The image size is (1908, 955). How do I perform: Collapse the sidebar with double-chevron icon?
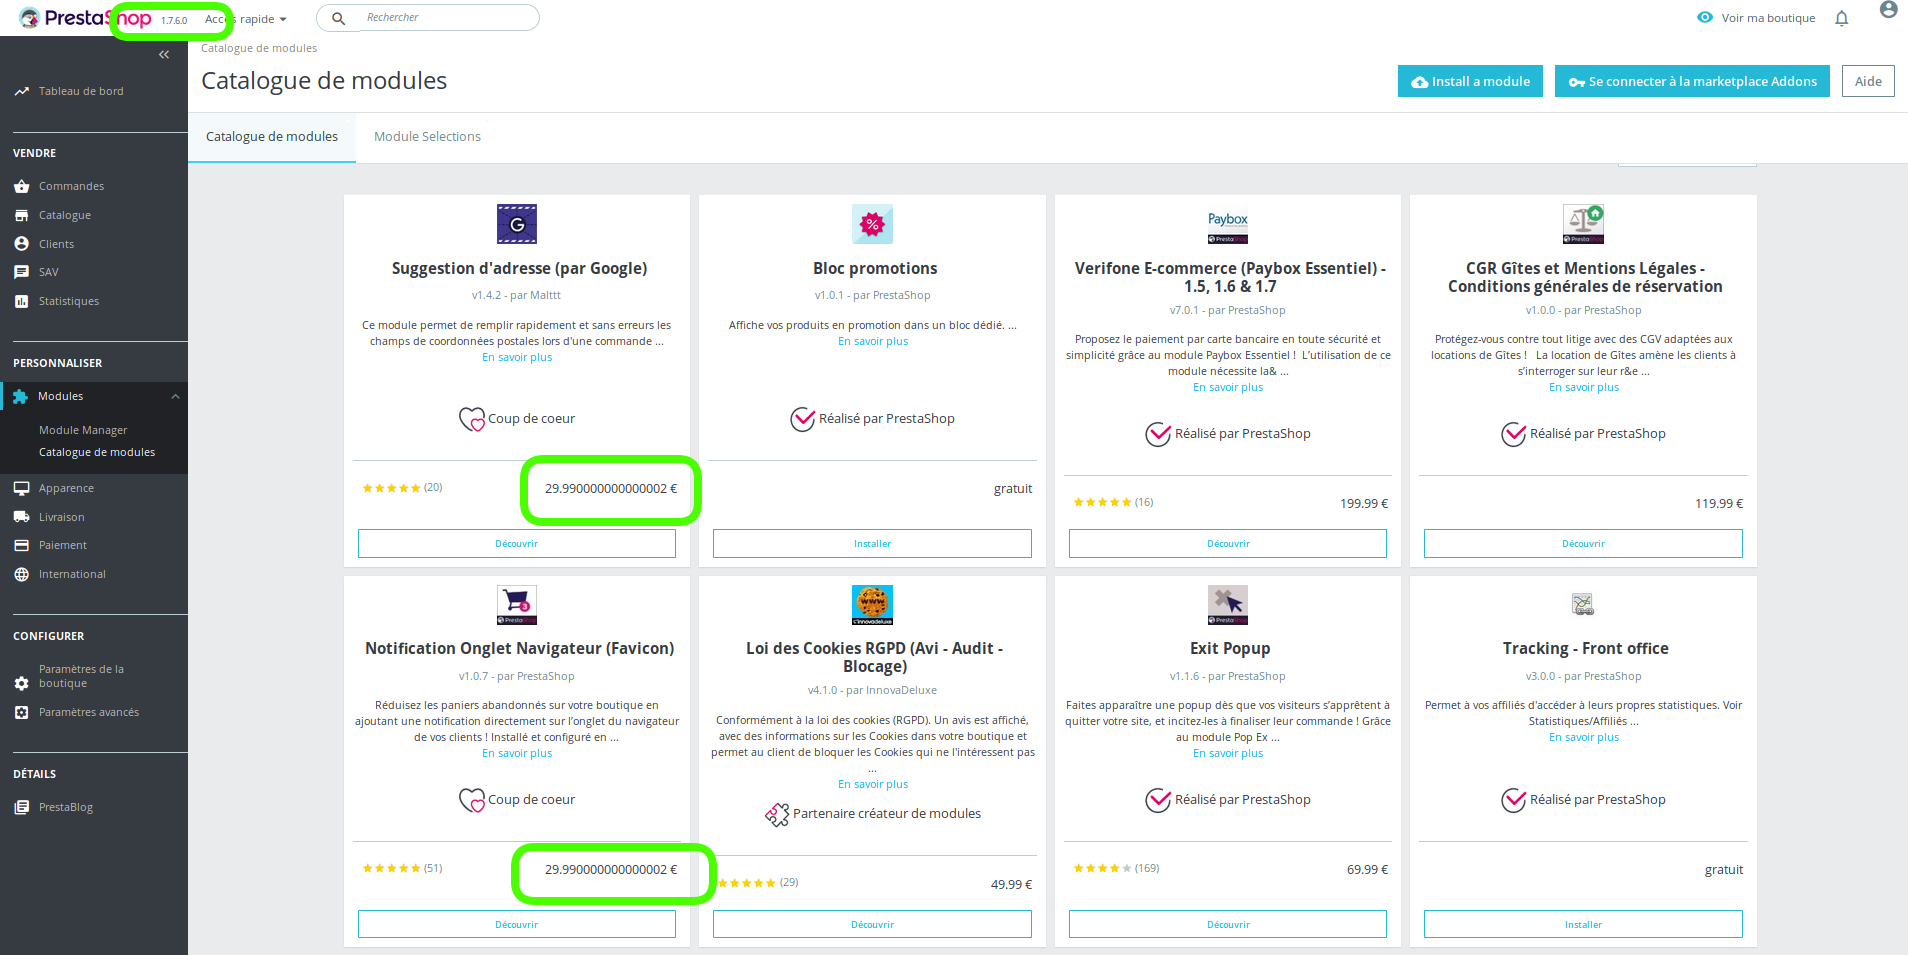pos(164,55)
